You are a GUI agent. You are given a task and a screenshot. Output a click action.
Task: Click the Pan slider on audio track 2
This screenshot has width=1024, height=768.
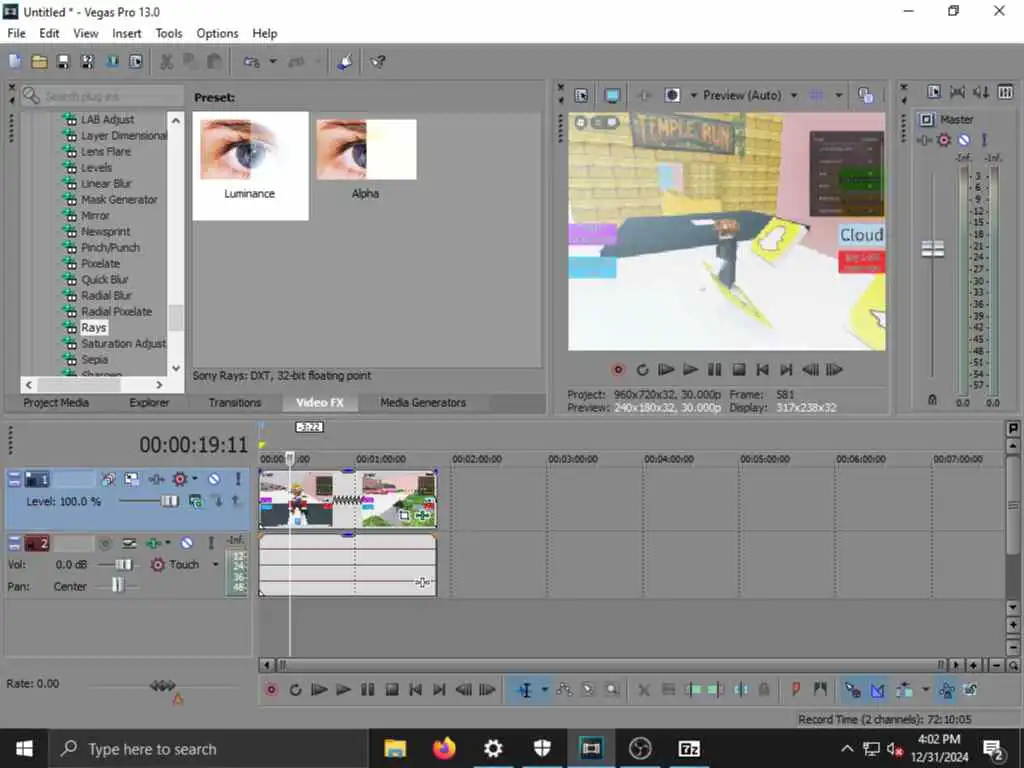tap(116, 585)
